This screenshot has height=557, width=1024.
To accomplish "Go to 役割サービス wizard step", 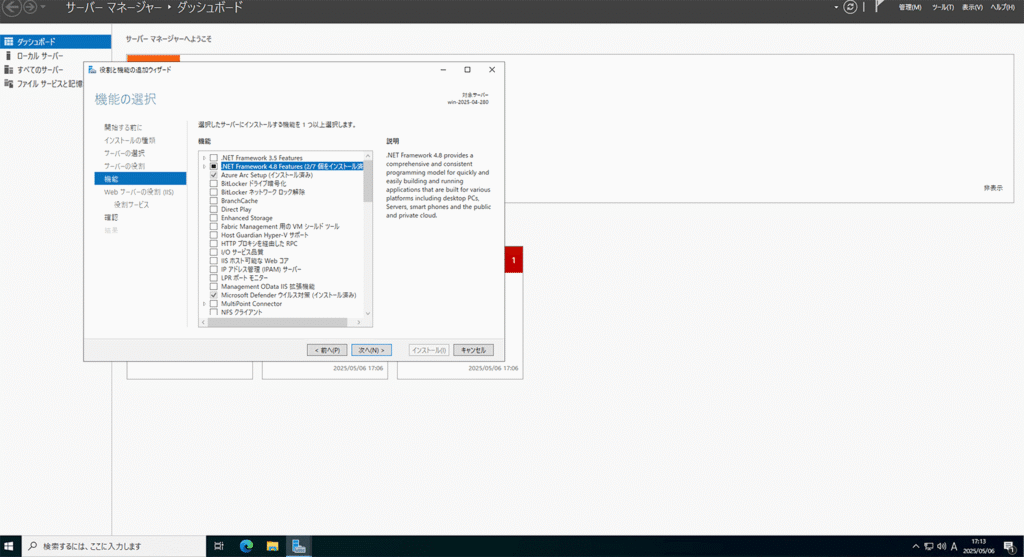I will point(131,204).
